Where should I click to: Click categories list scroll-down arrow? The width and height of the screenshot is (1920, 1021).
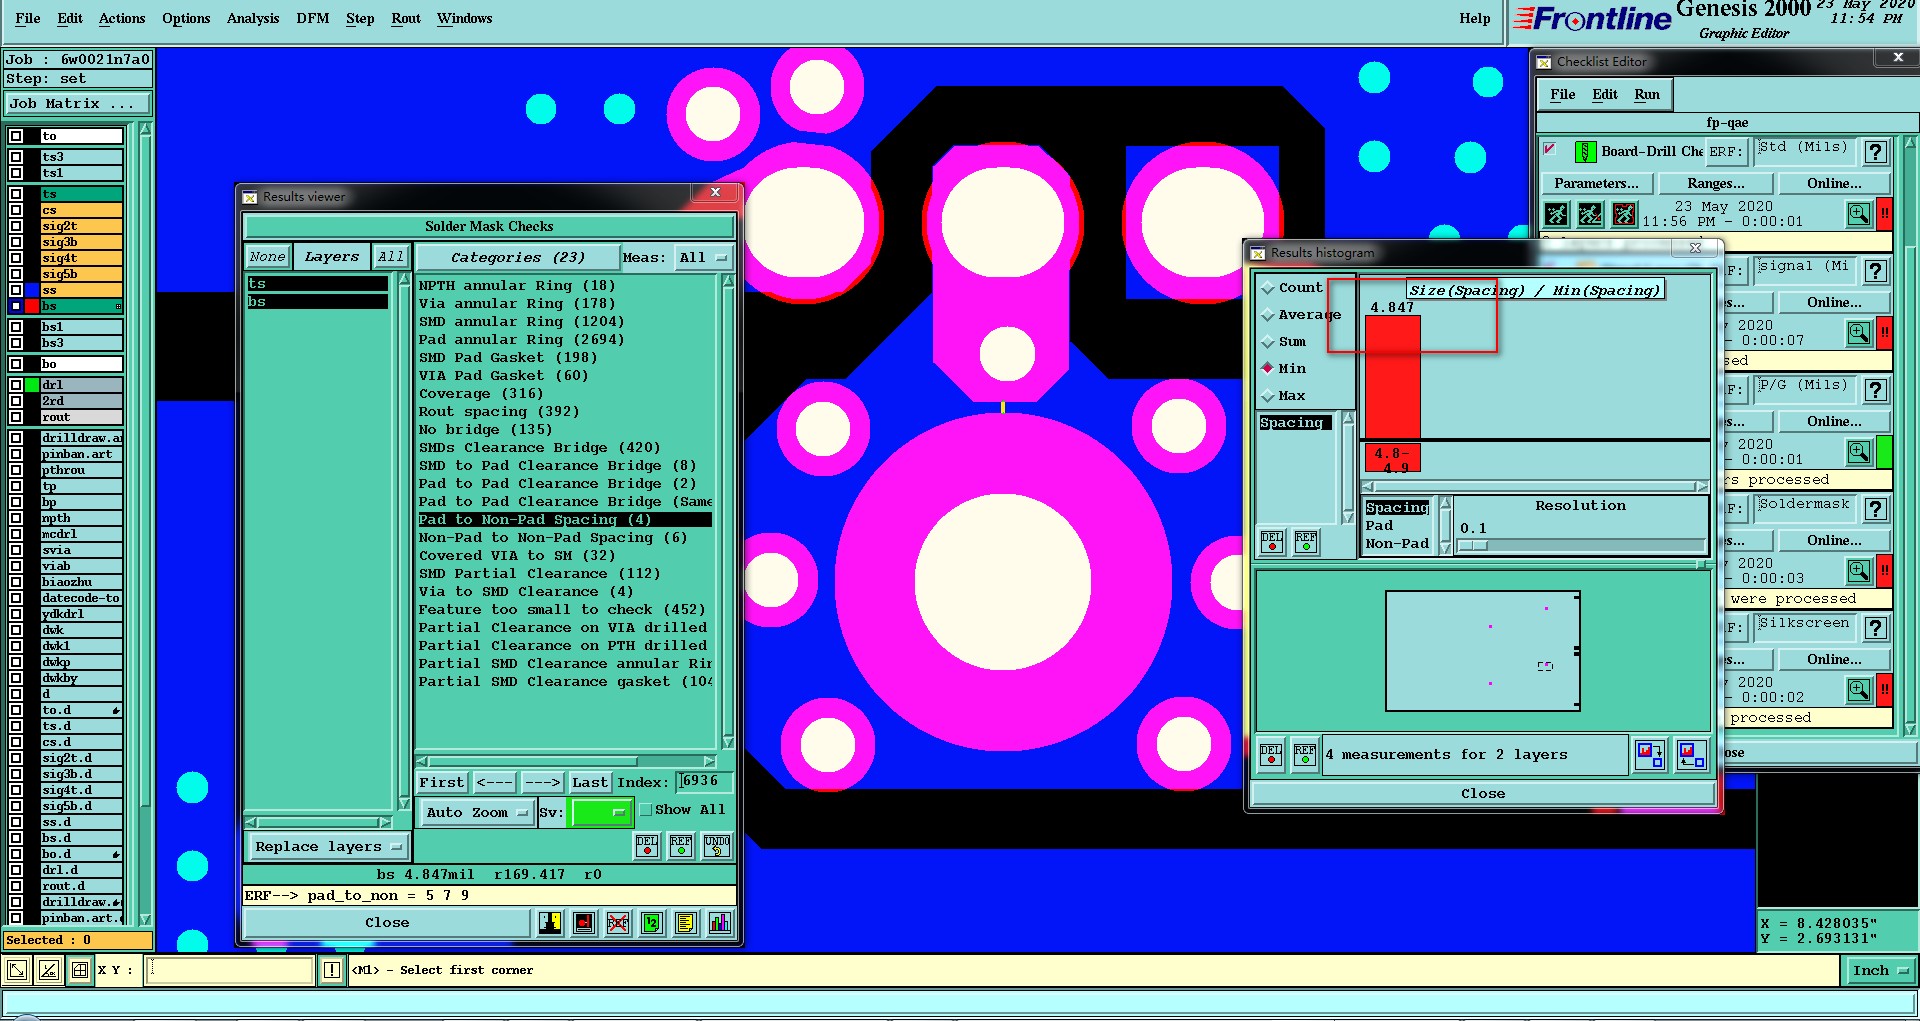728,742
